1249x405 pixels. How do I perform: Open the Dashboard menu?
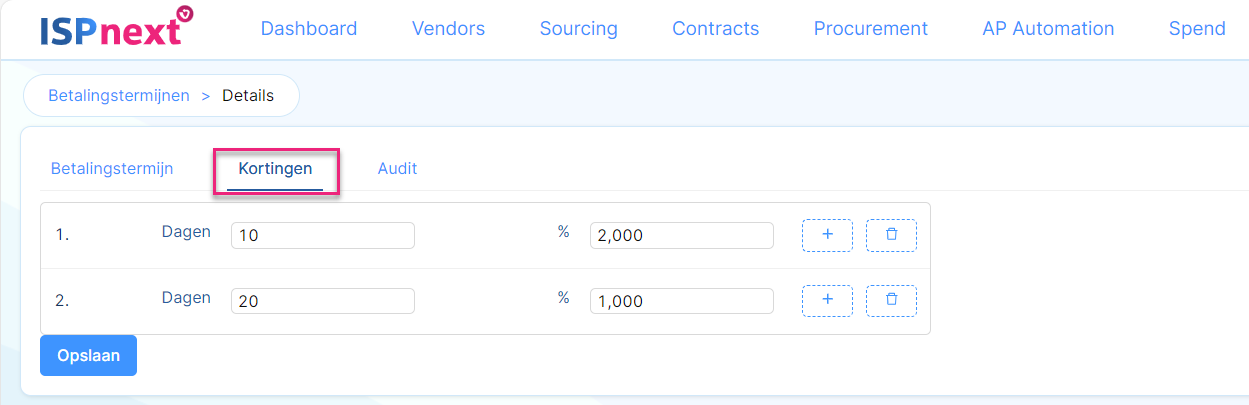click(309, 29)
